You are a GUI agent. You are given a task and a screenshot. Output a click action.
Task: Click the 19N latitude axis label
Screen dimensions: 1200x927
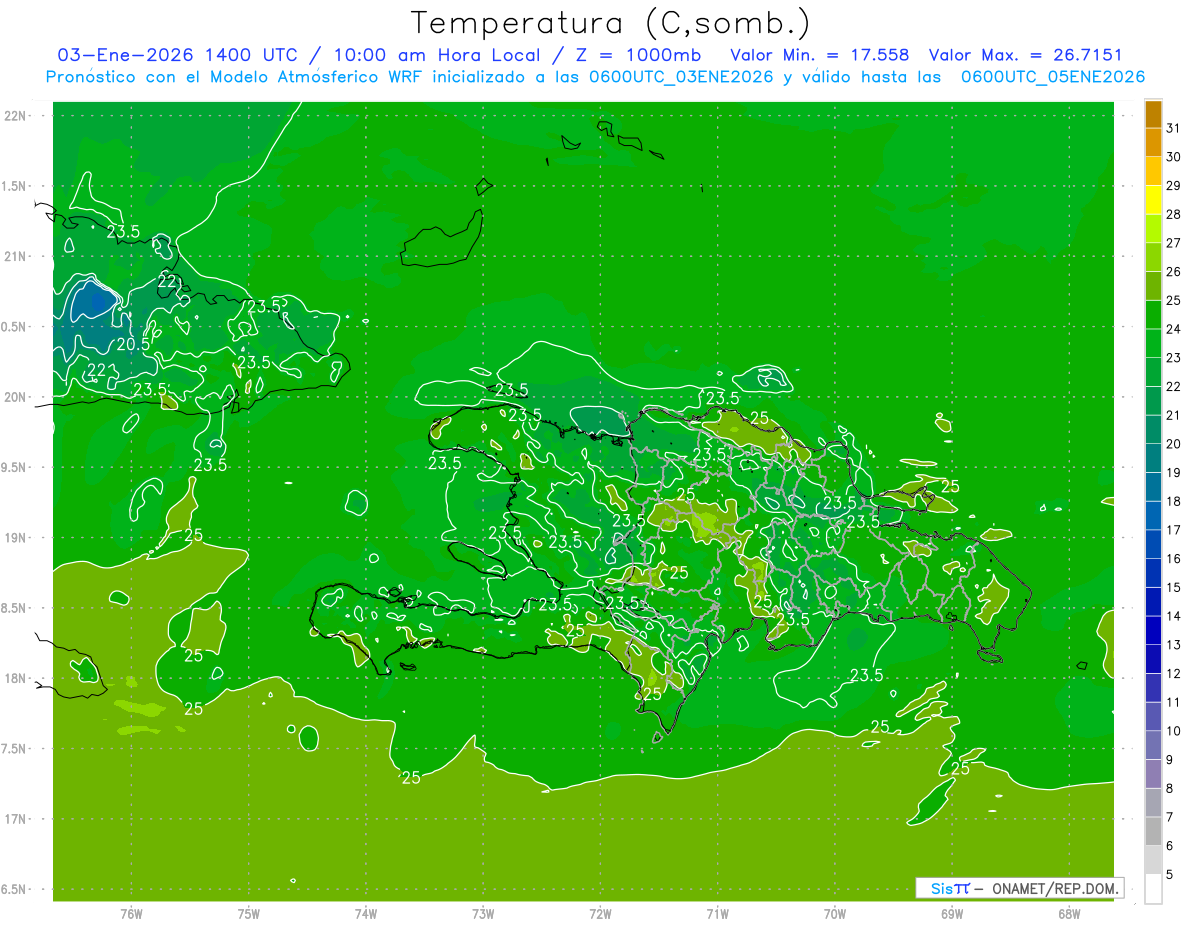click(x=14, y=538)
